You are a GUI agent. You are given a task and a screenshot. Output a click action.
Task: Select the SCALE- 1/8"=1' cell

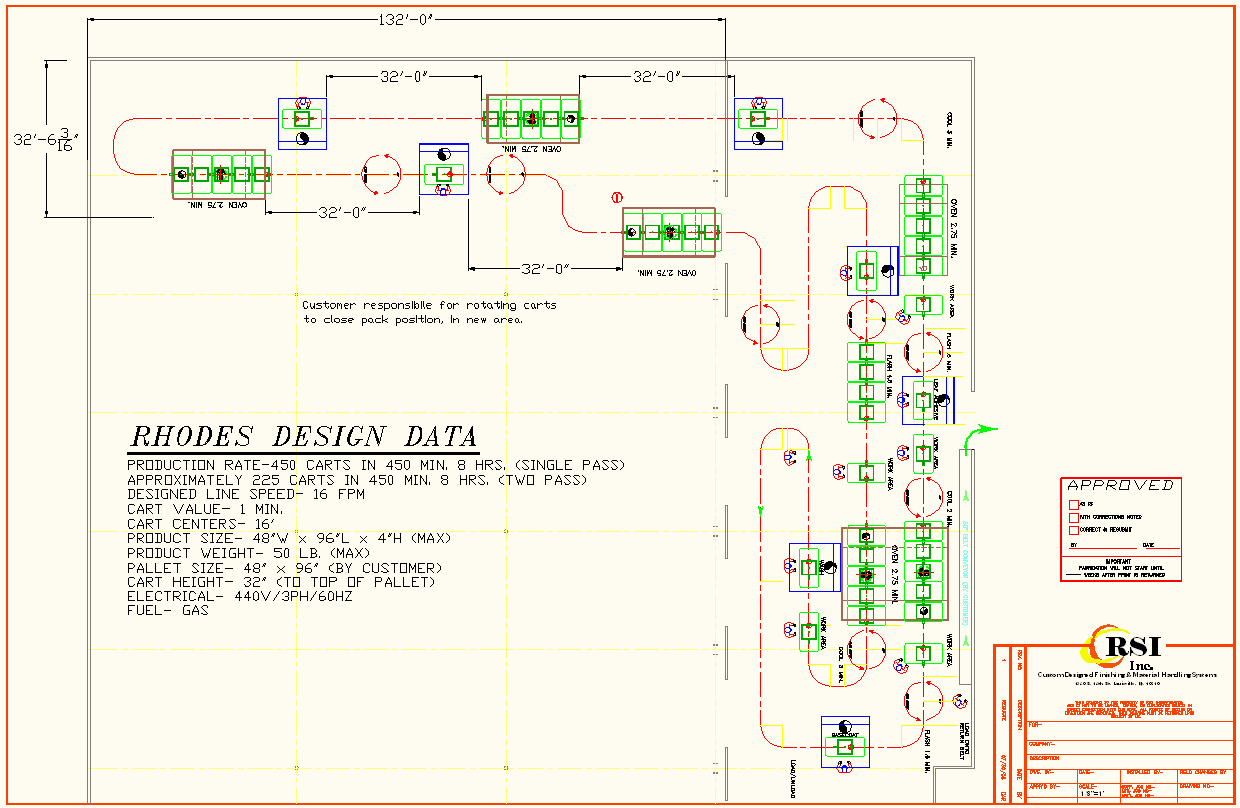pyautogui.click(x=1097, y=790)
